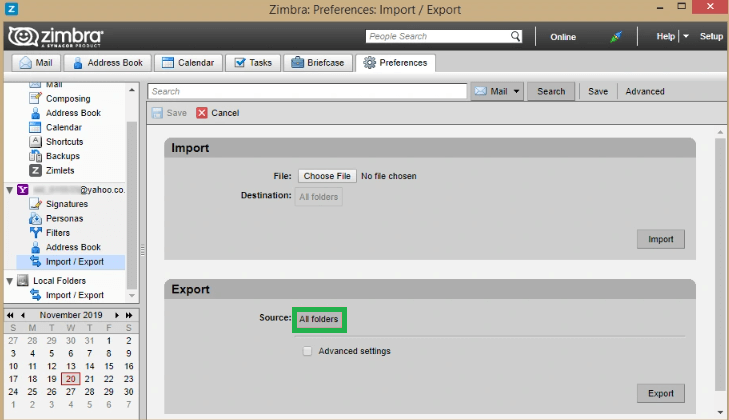Select November 25 in mini calendar

(32, 392)
